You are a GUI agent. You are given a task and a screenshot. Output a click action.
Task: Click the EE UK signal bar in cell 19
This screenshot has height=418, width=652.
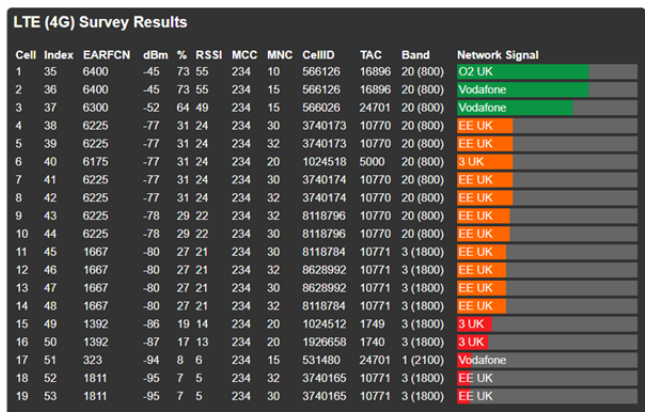(x=547, y=396)
